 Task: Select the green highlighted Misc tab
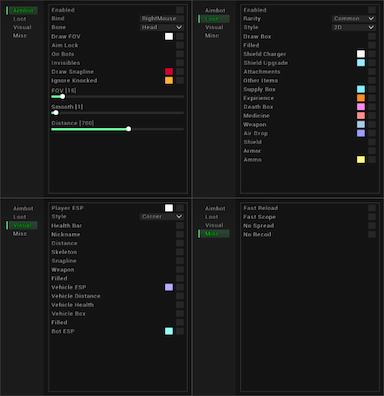point(215,234)
